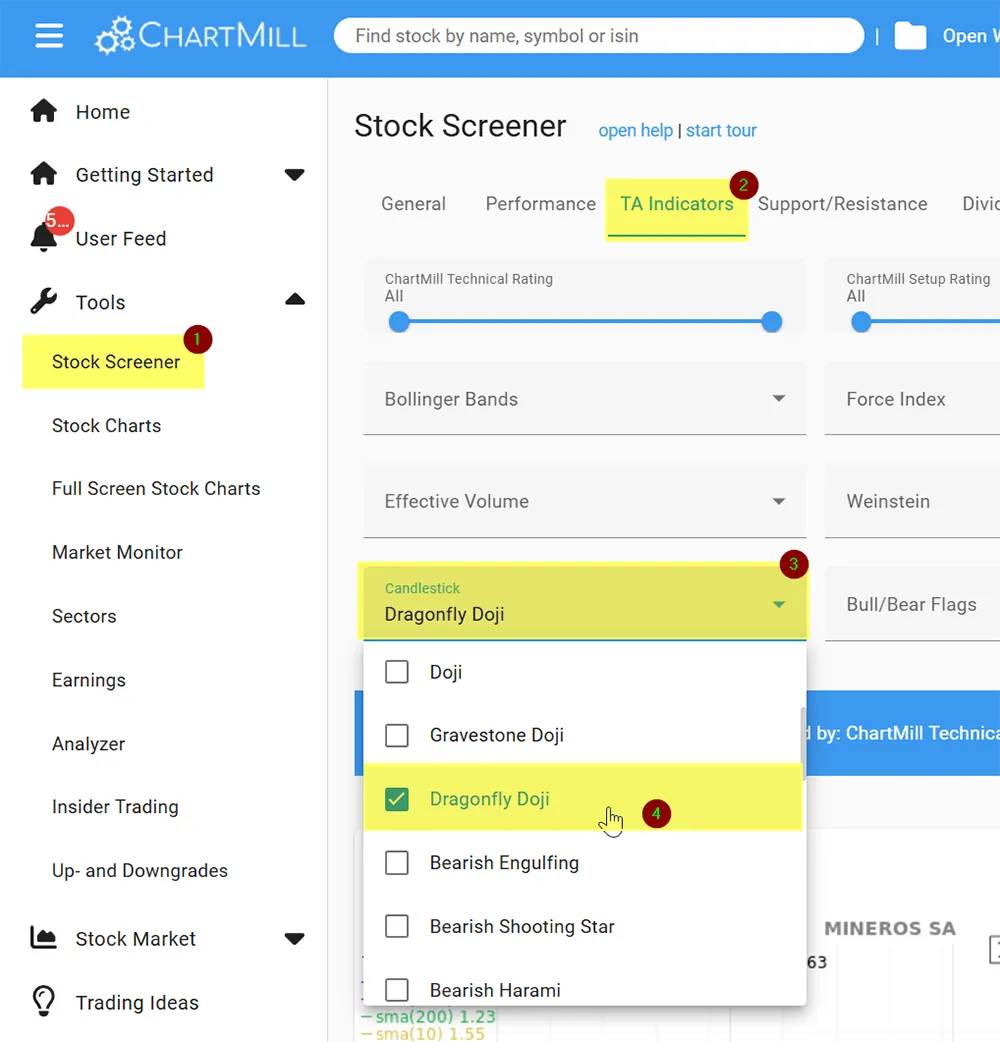Click the candlestick list scrollbar
Image resolution: width=1000 pixels, height=1042 pixels.
point(803,744)
